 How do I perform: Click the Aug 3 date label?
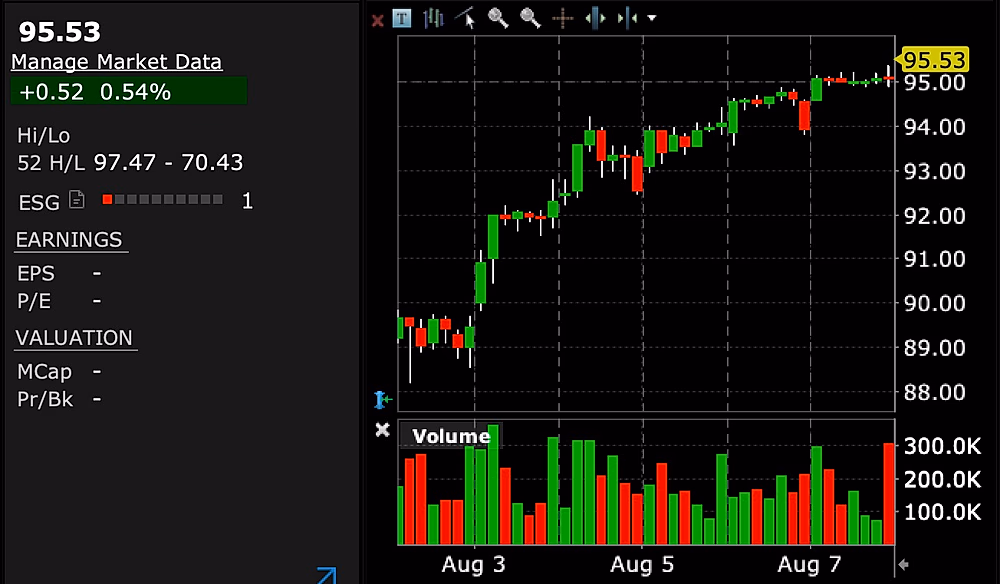(x=474, y=564)
